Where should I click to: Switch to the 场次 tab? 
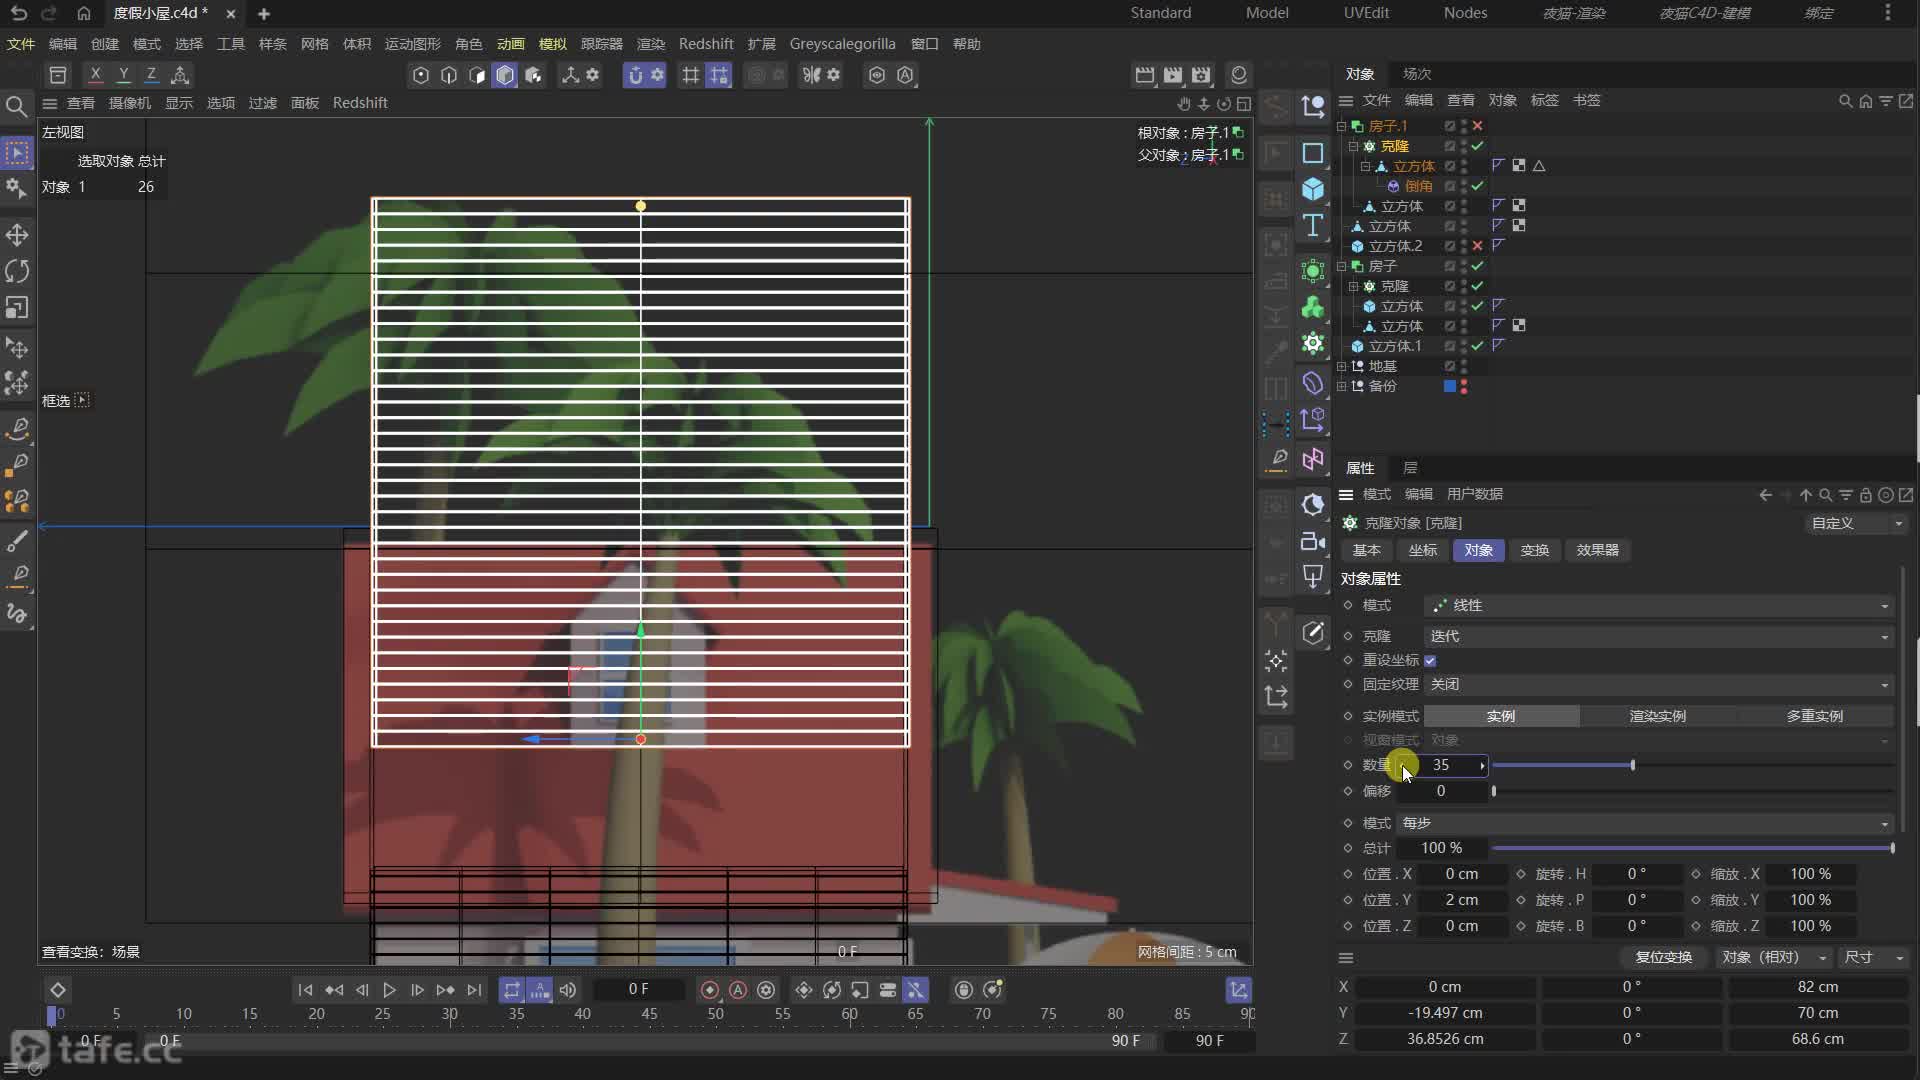point(1417,74)
